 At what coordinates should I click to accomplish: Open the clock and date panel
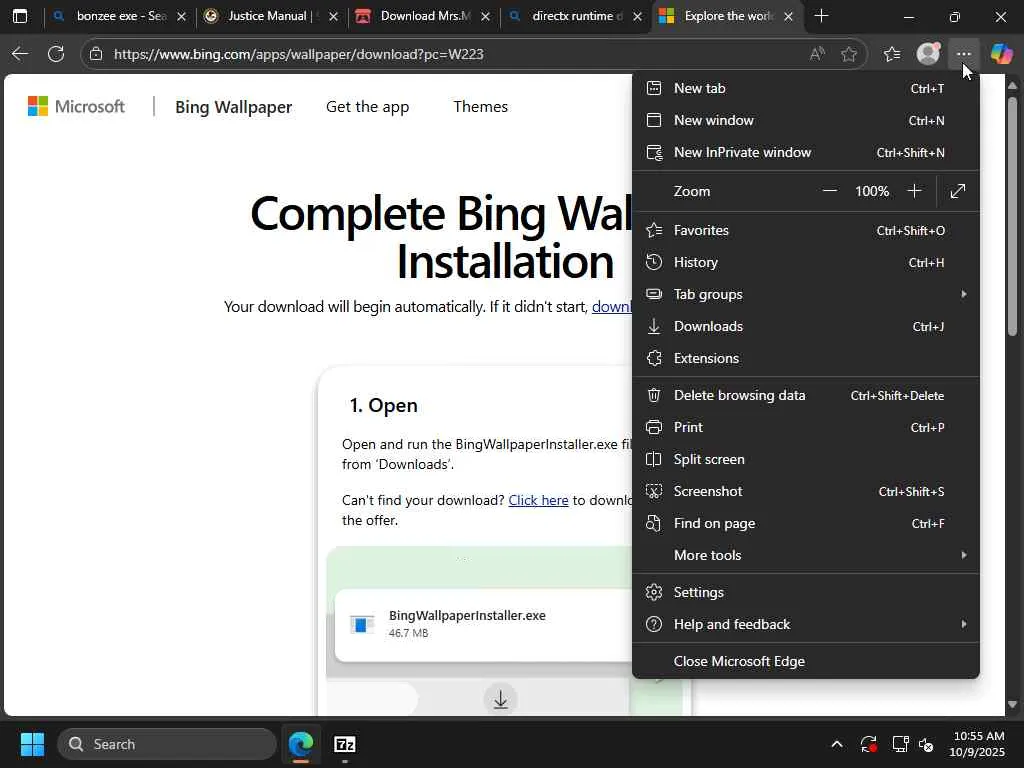click(x=978, y=744)
